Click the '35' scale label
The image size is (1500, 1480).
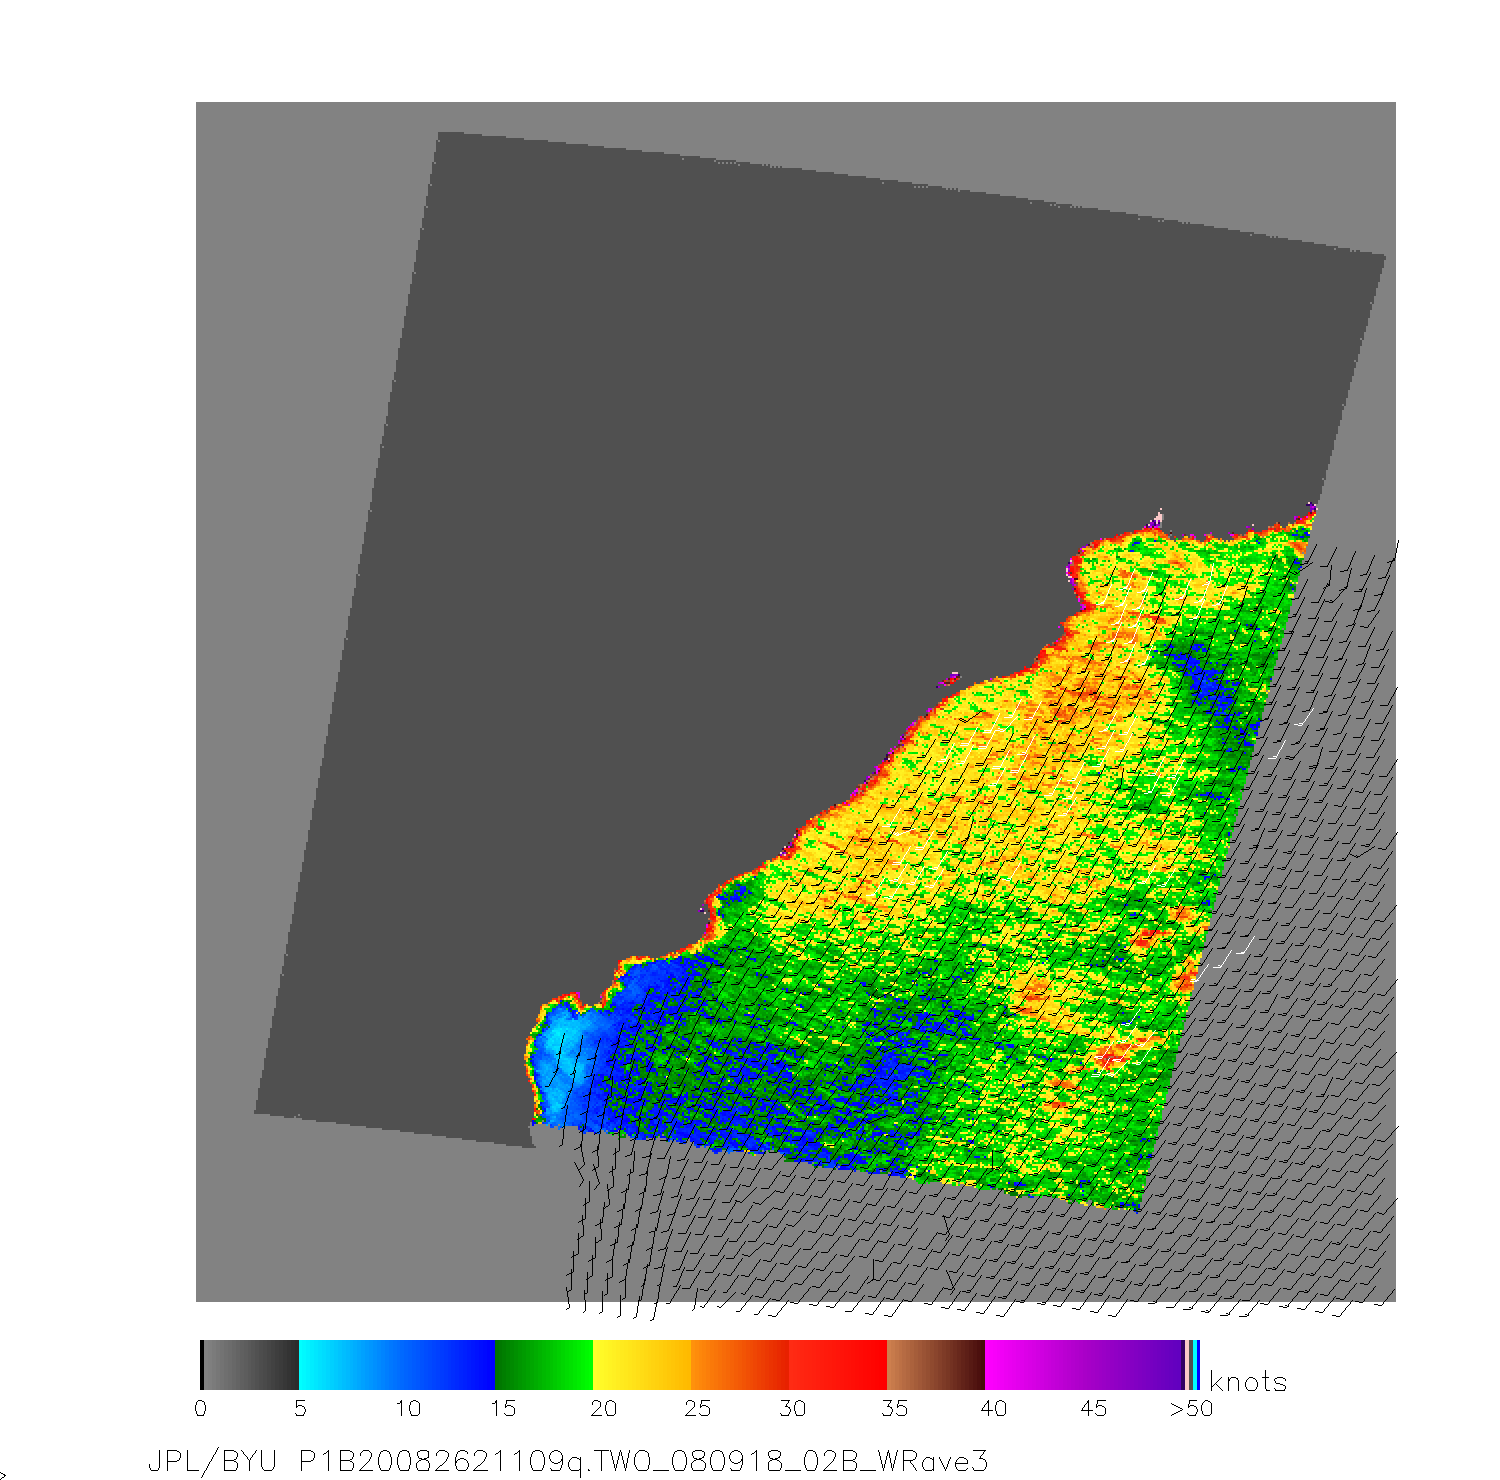click(894, 1409)
